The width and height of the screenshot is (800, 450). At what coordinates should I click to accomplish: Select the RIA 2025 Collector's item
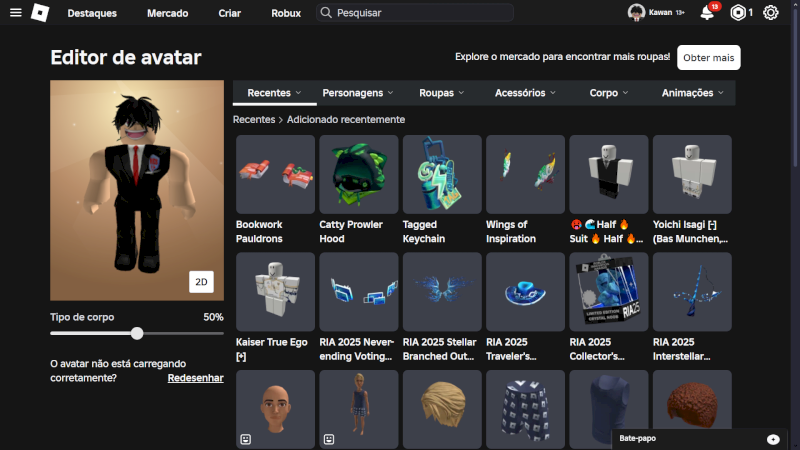tap(609, 292)
